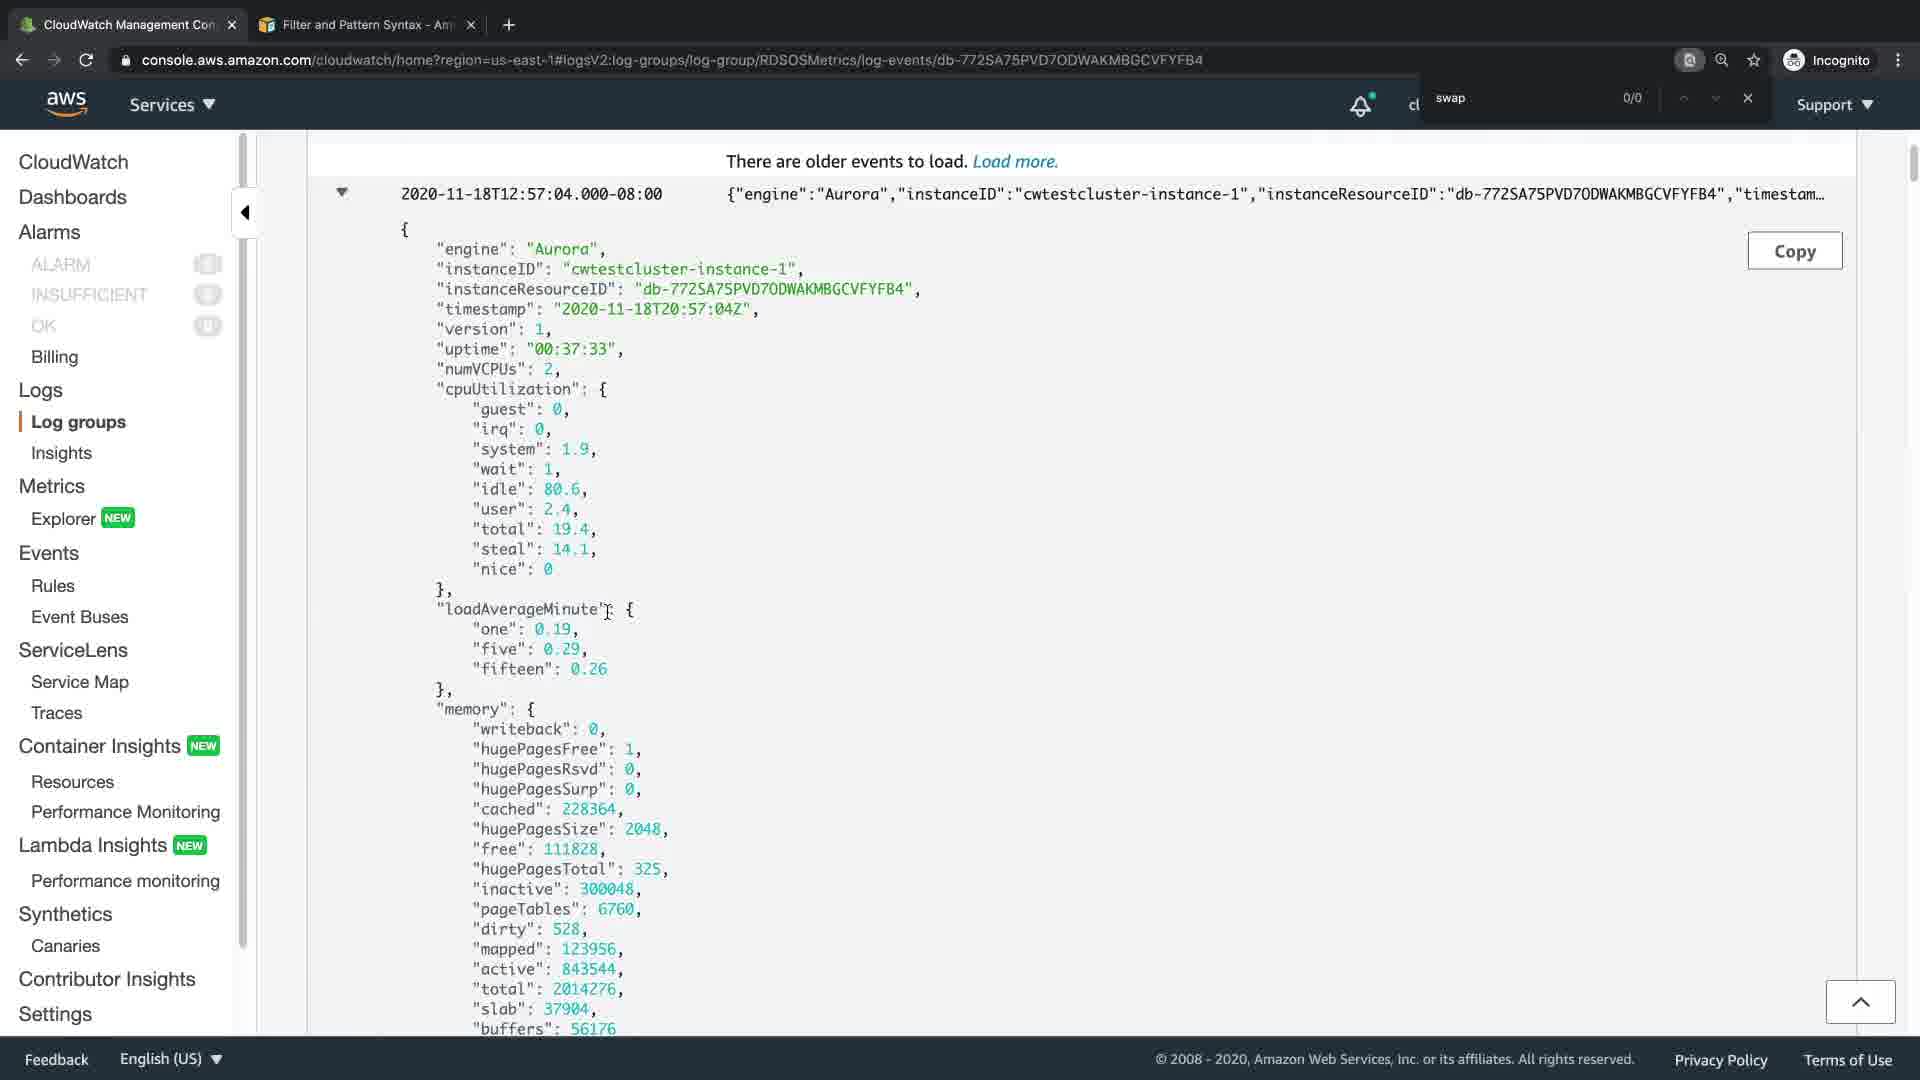The image size is (1920, 1080).
Task: Go to the previous find result arrow
Action: pos(1684,98)
